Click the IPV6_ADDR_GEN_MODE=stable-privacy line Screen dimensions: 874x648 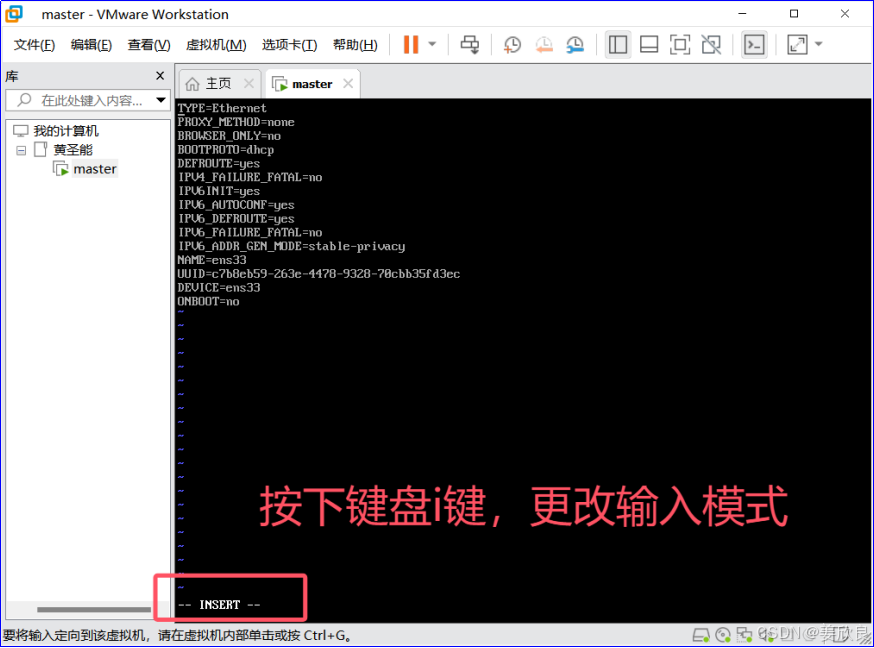pyautogui.click(x=292, y=246)
